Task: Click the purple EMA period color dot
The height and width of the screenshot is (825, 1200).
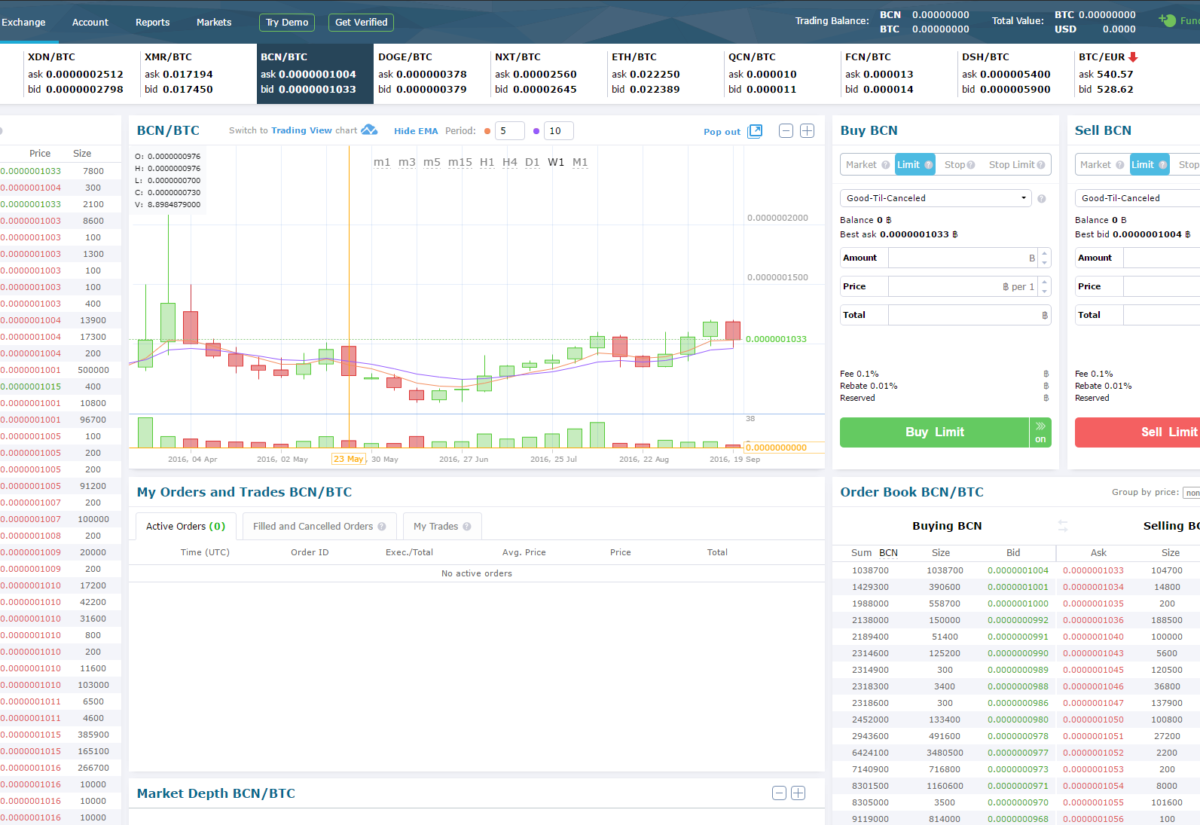Action: [537, 131]
